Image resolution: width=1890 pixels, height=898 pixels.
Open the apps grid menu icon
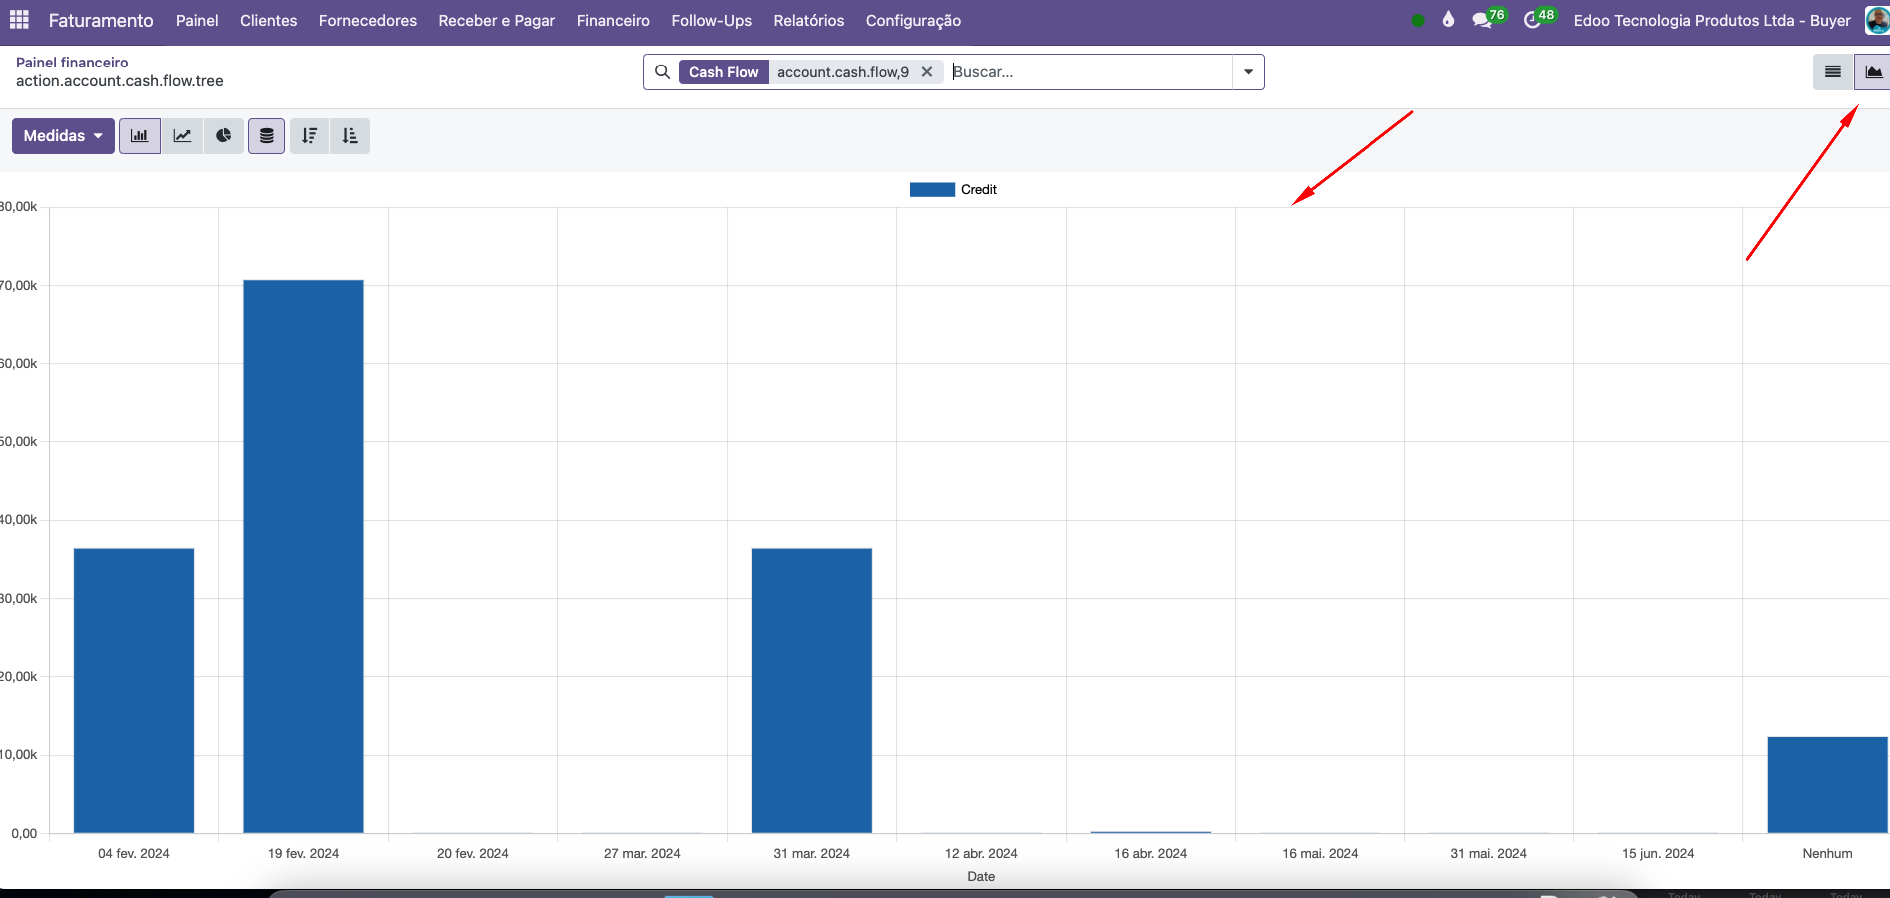(x=19, y=20)
